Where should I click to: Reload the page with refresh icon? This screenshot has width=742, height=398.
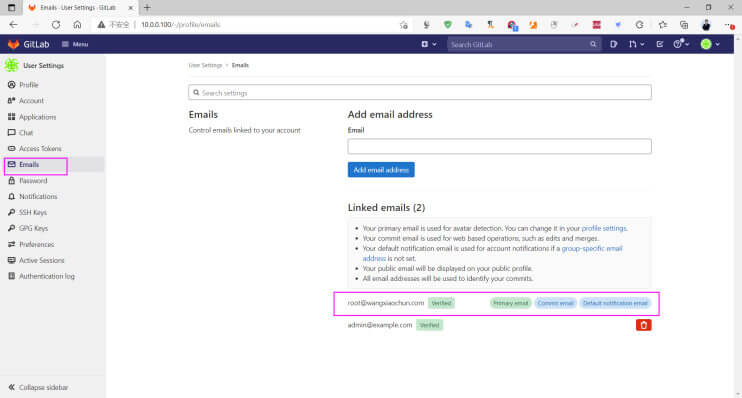(x=56, y=25)
